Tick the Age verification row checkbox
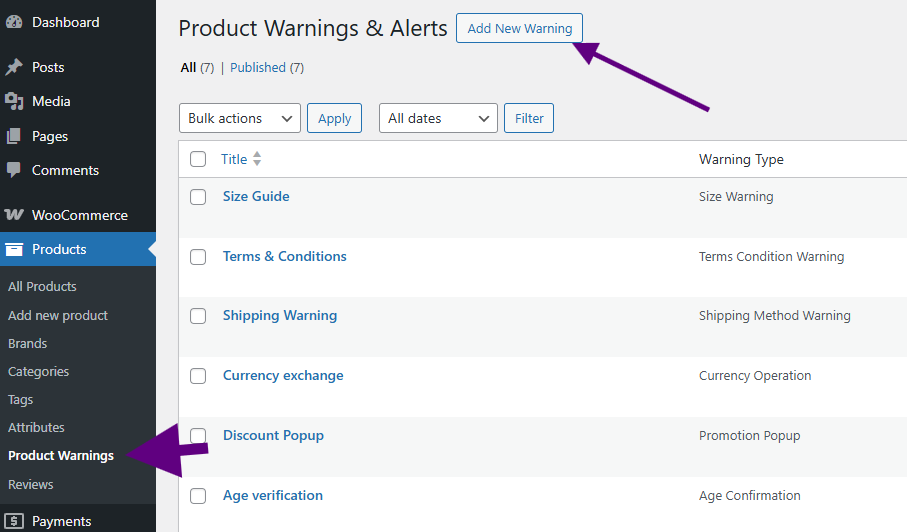Screen dimensions: 907x532 click(x=198, y=496)
